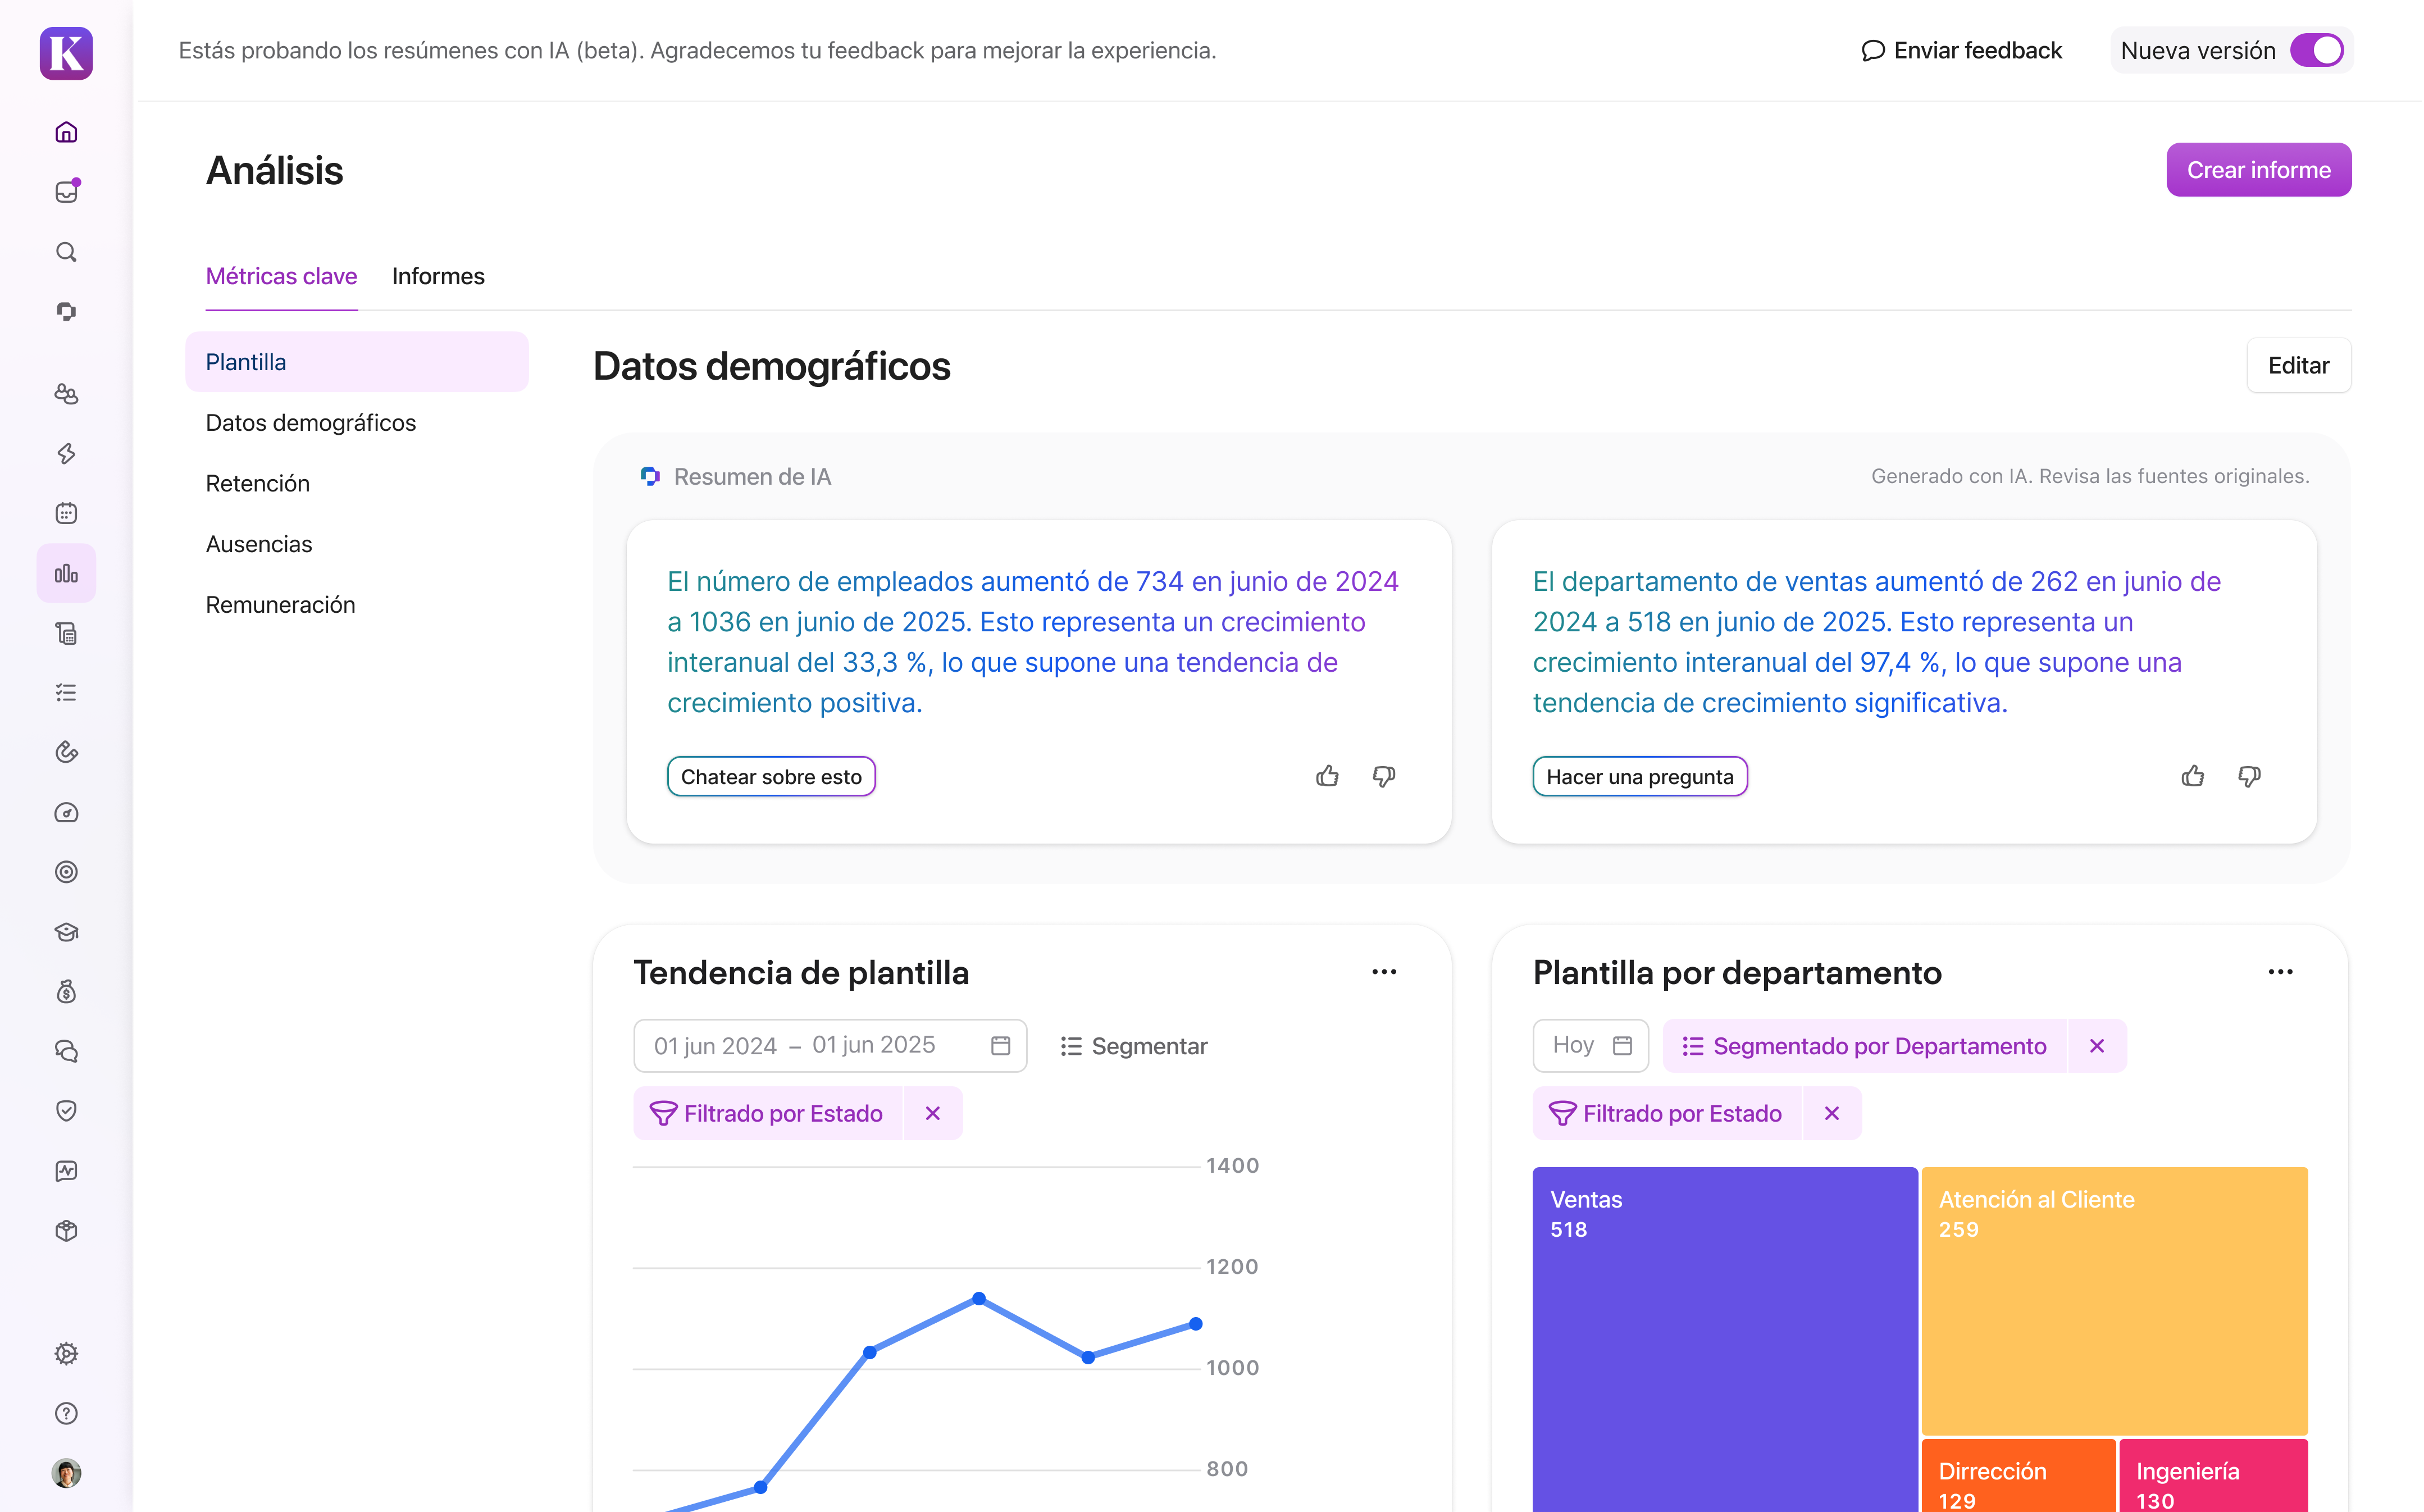Remove Filtrado por Estado on Tendencia chart

(x=932, y=1113)
